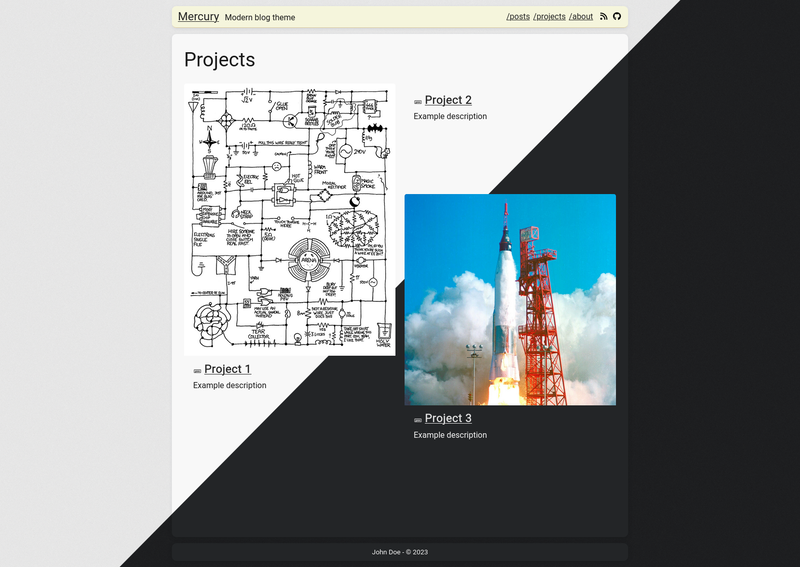The width and height of the screenshot is (800, 567).
Task: Click the icon beside Project 1
Action: click(x=197, y=371)
